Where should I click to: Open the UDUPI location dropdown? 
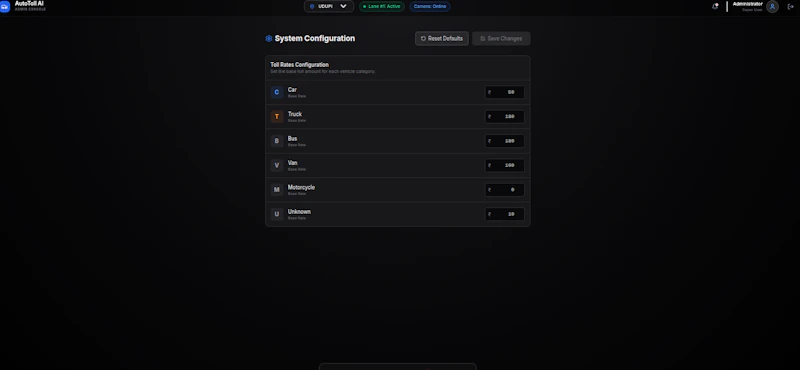coord(329,6)
